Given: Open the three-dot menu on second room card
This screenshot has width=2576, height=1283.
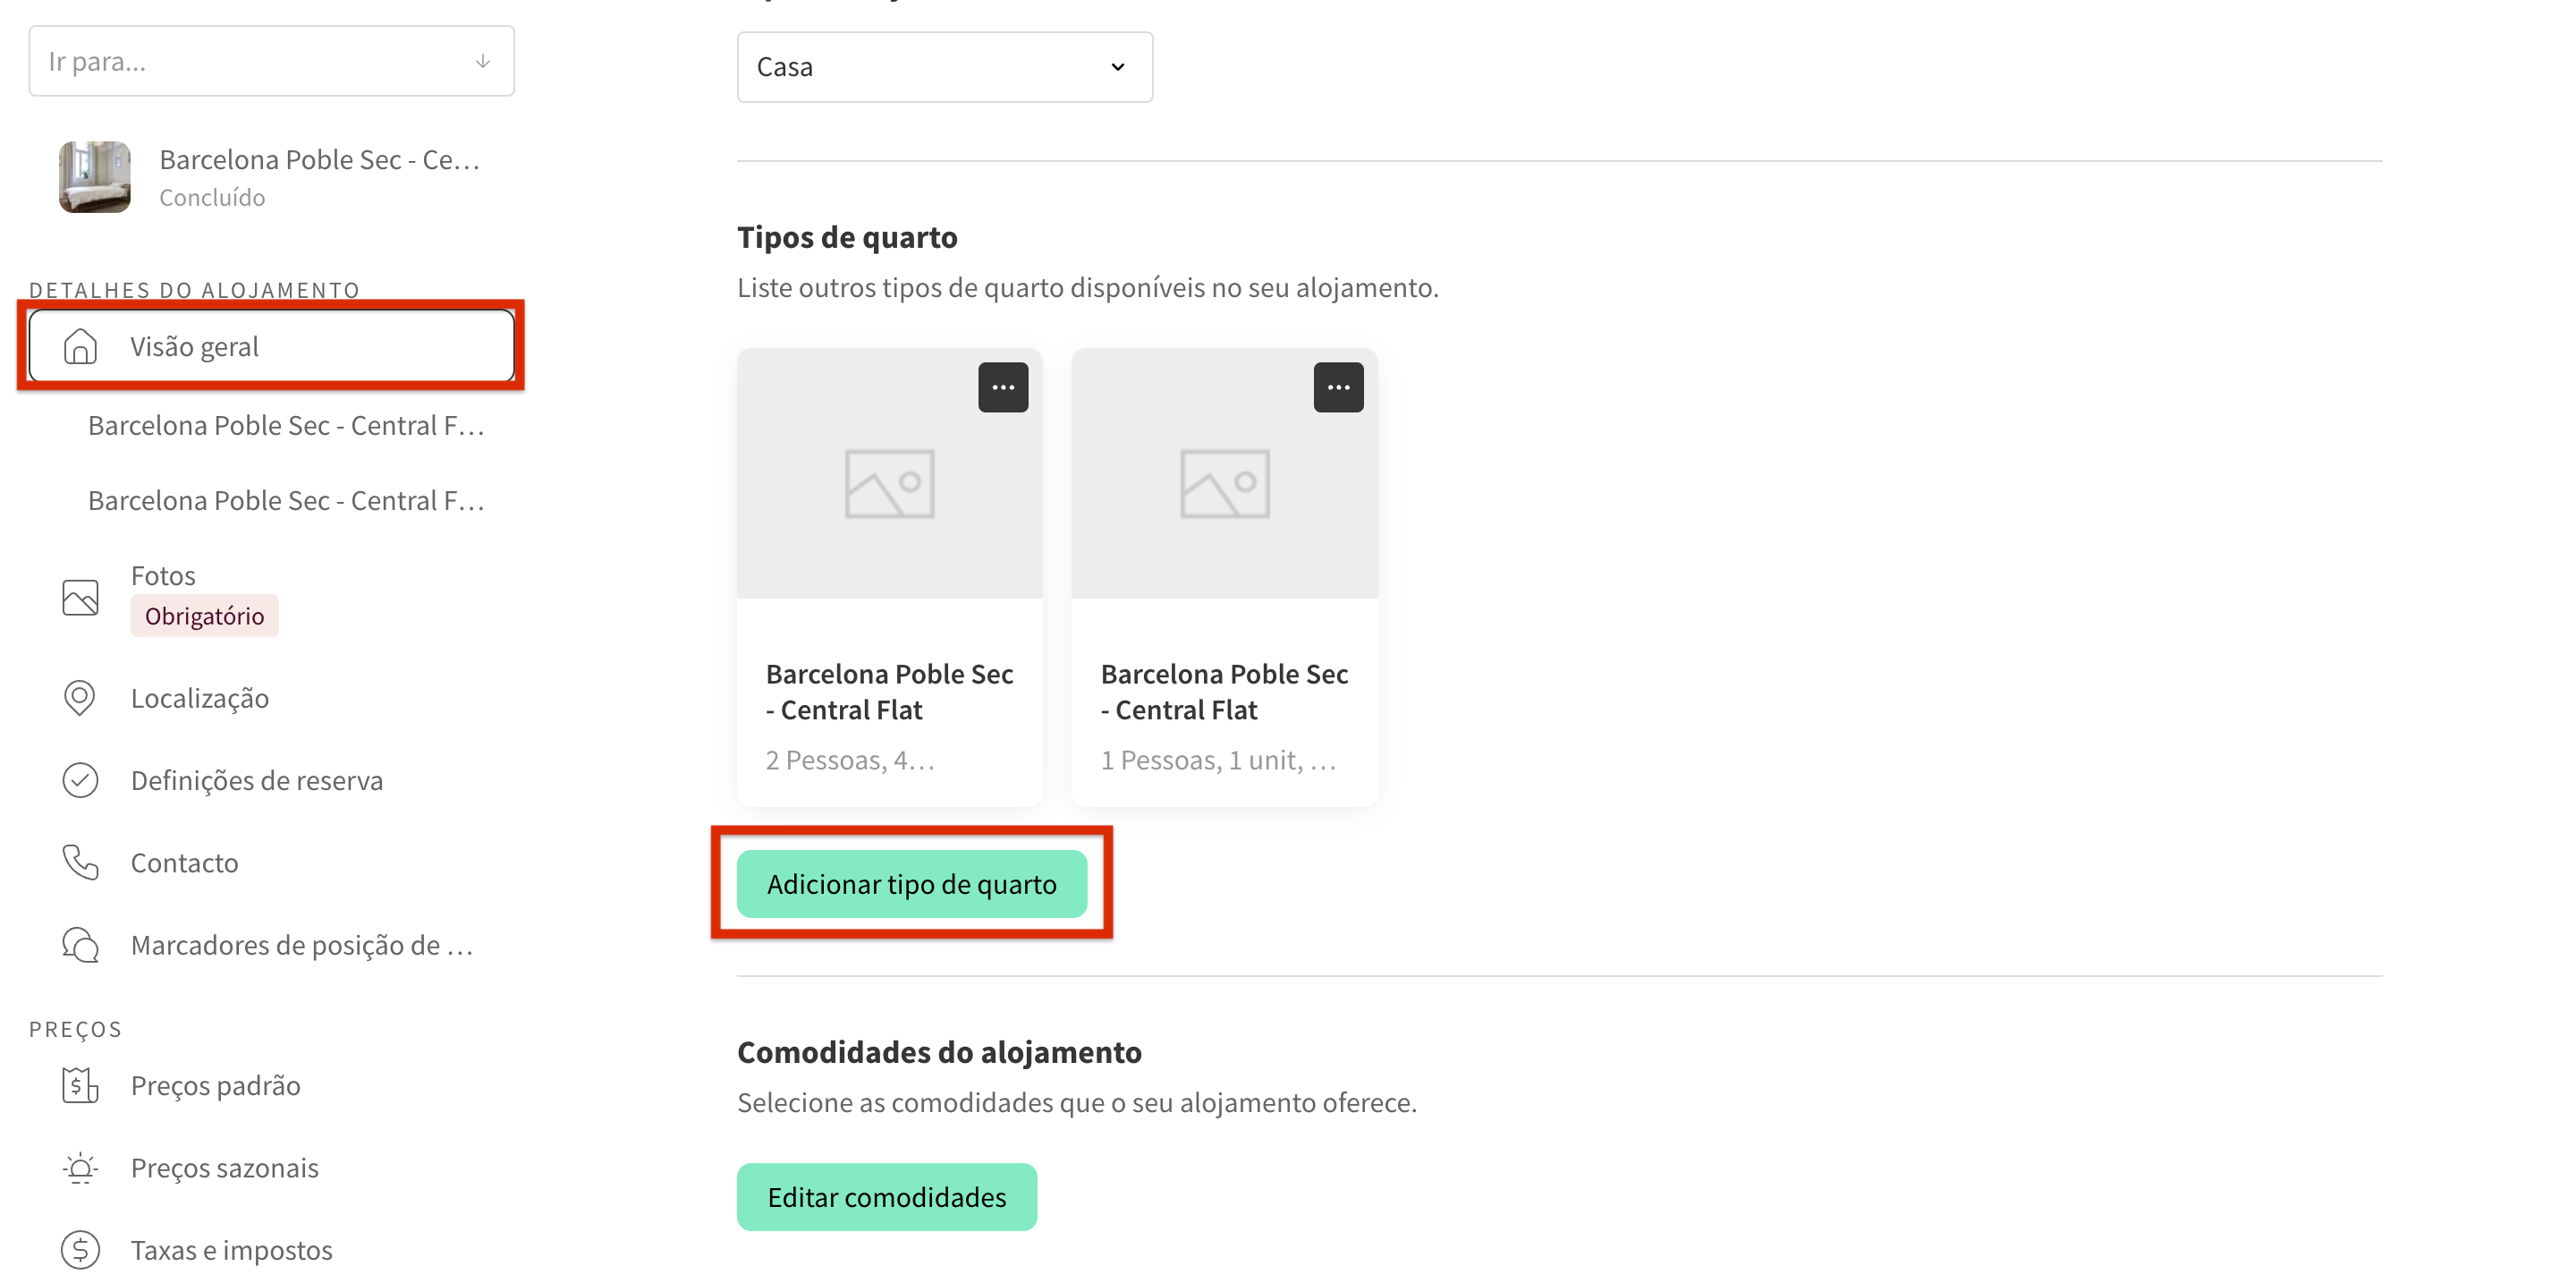Looking at the screenshot, I should 1338,387.
